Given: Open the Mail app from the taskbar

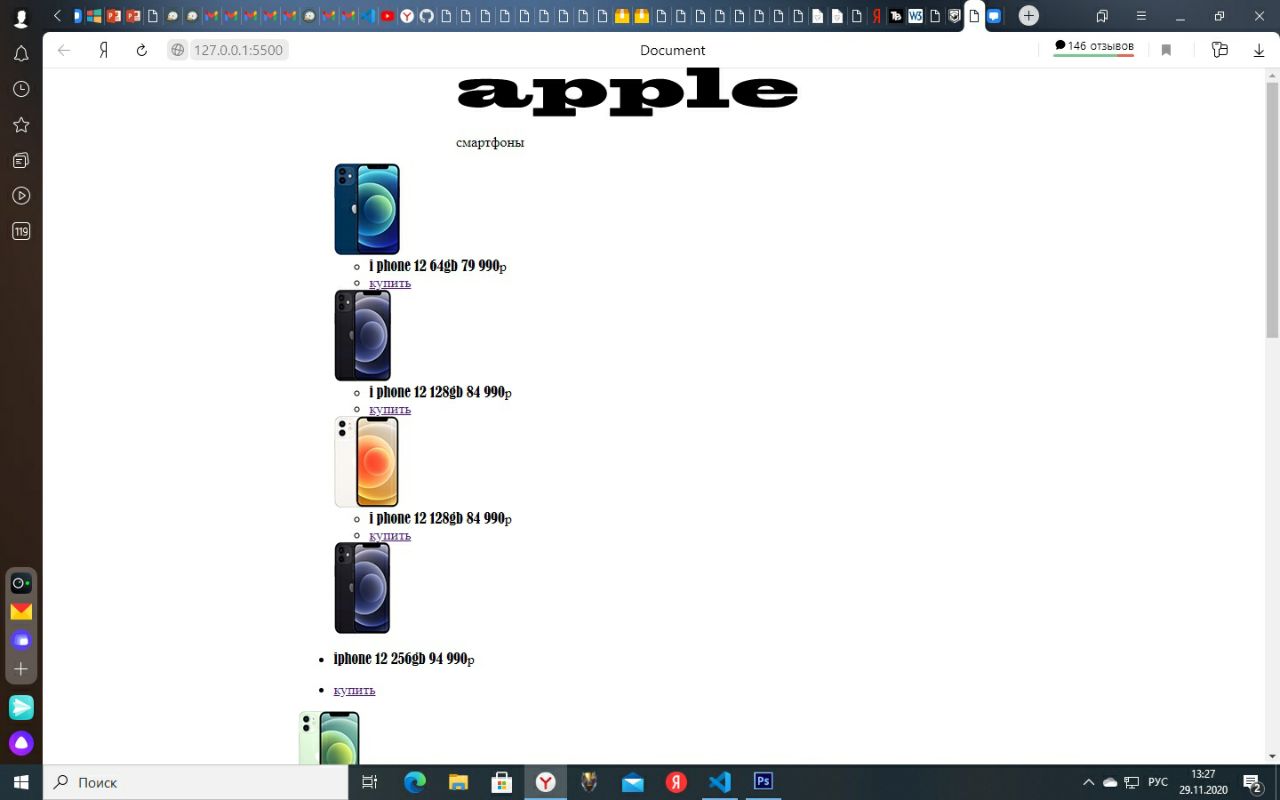Looking at the screenshot, I should 633,782.
